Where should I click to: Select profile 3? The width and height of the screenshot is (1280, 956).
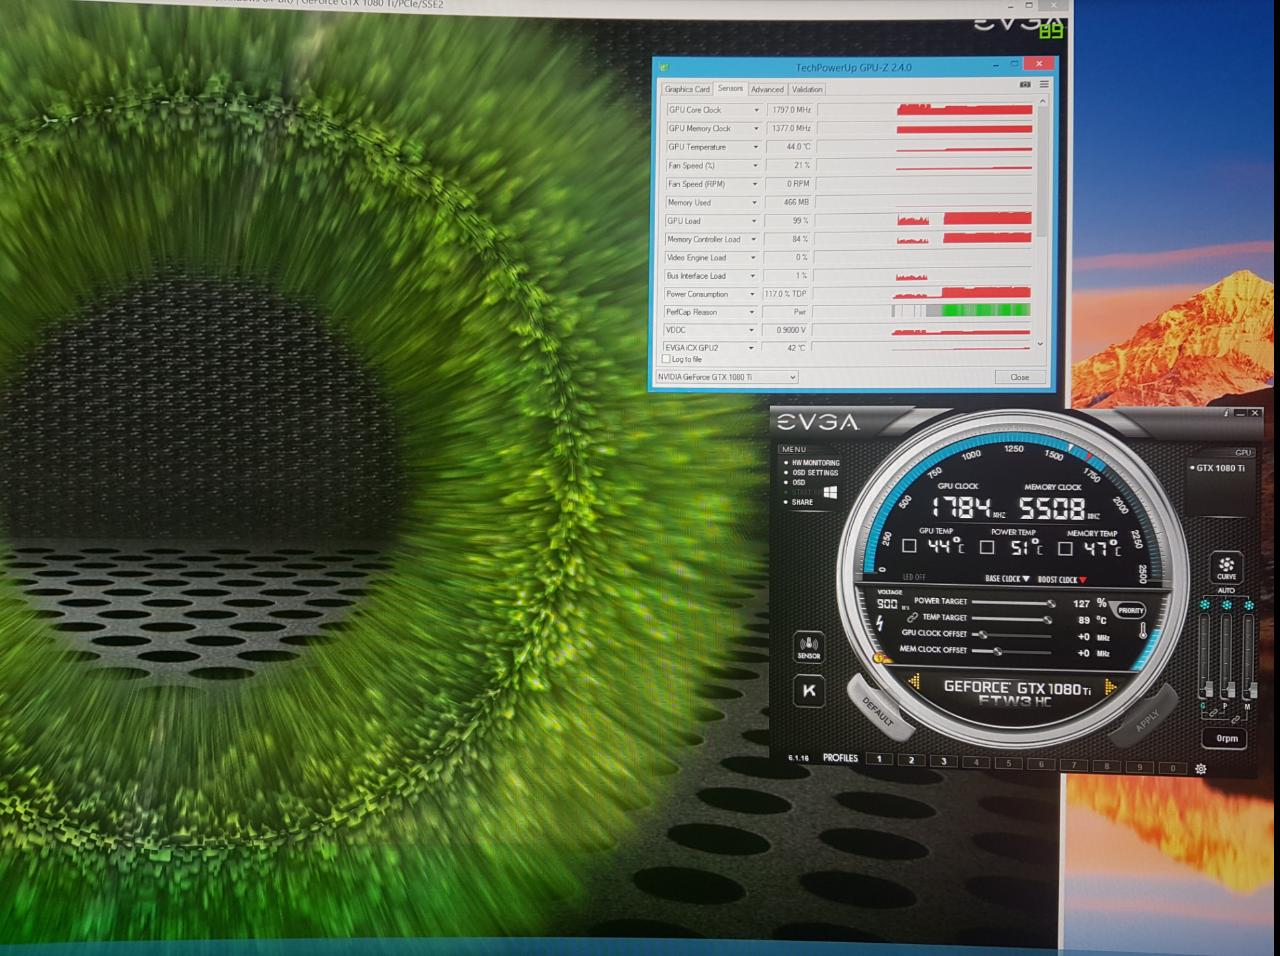(x=943, y=761)
